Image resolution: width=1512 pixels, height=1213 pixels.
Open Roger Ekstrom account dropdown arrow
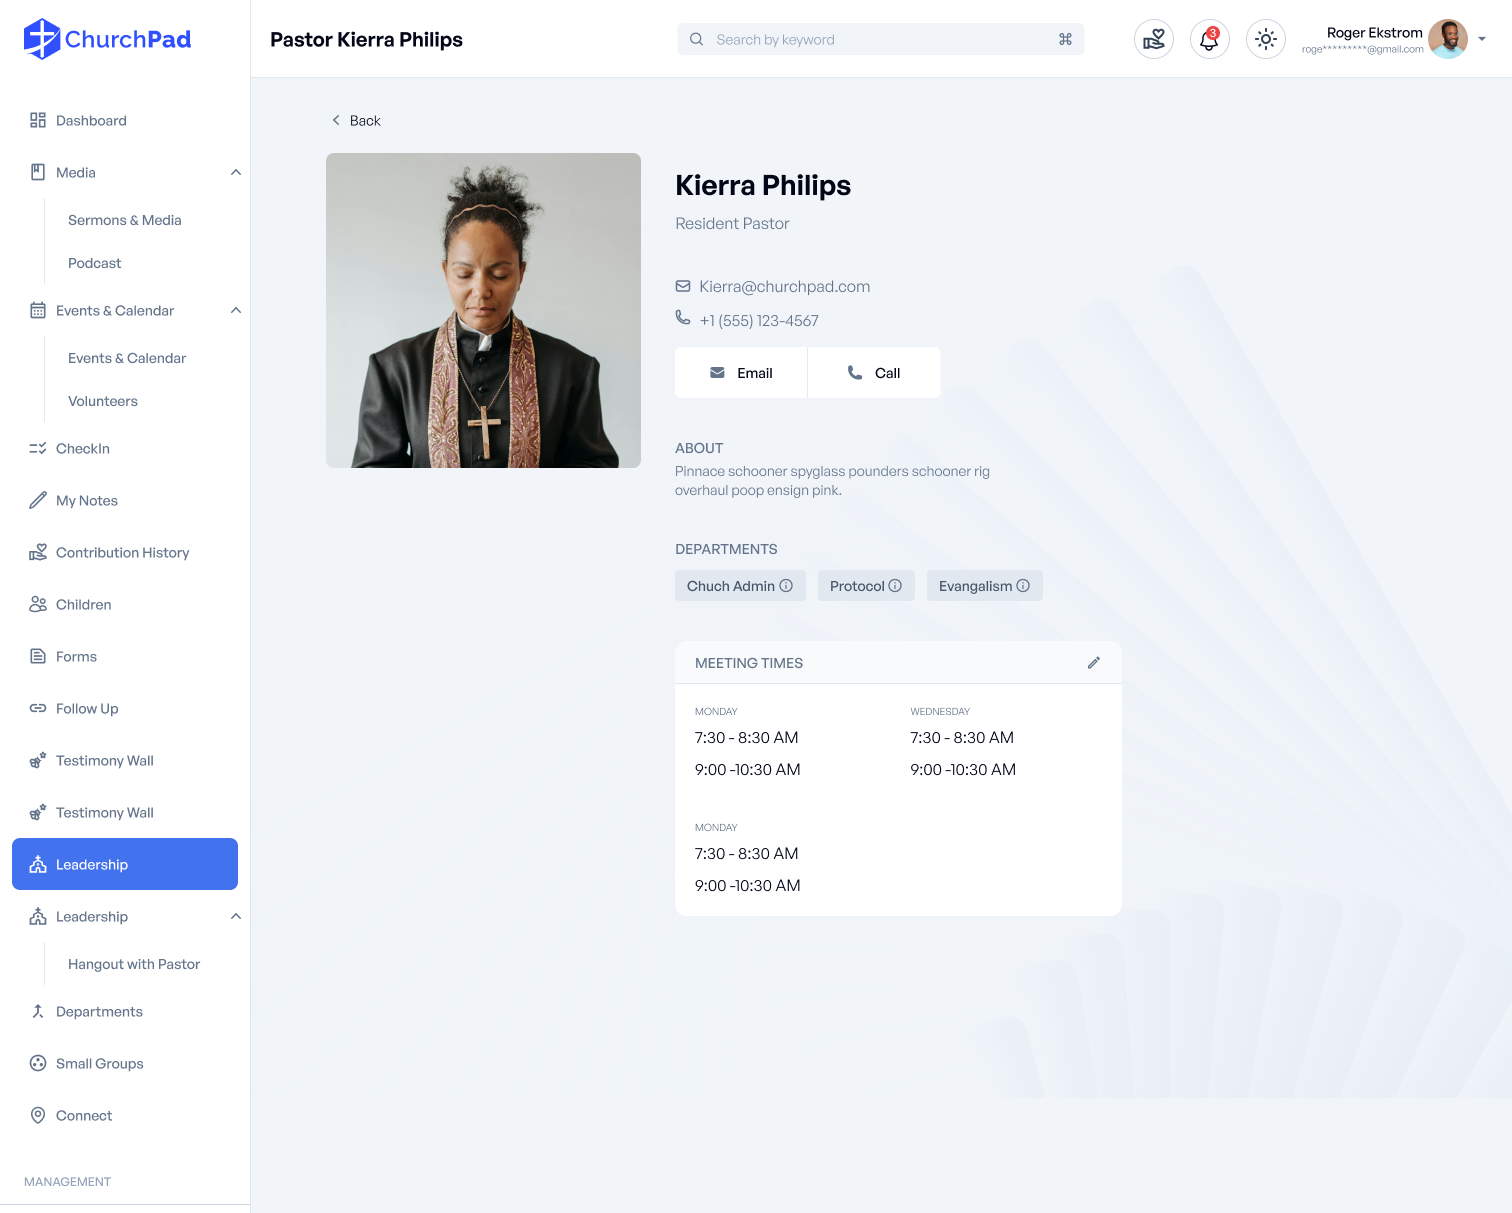click(1482, 40)
